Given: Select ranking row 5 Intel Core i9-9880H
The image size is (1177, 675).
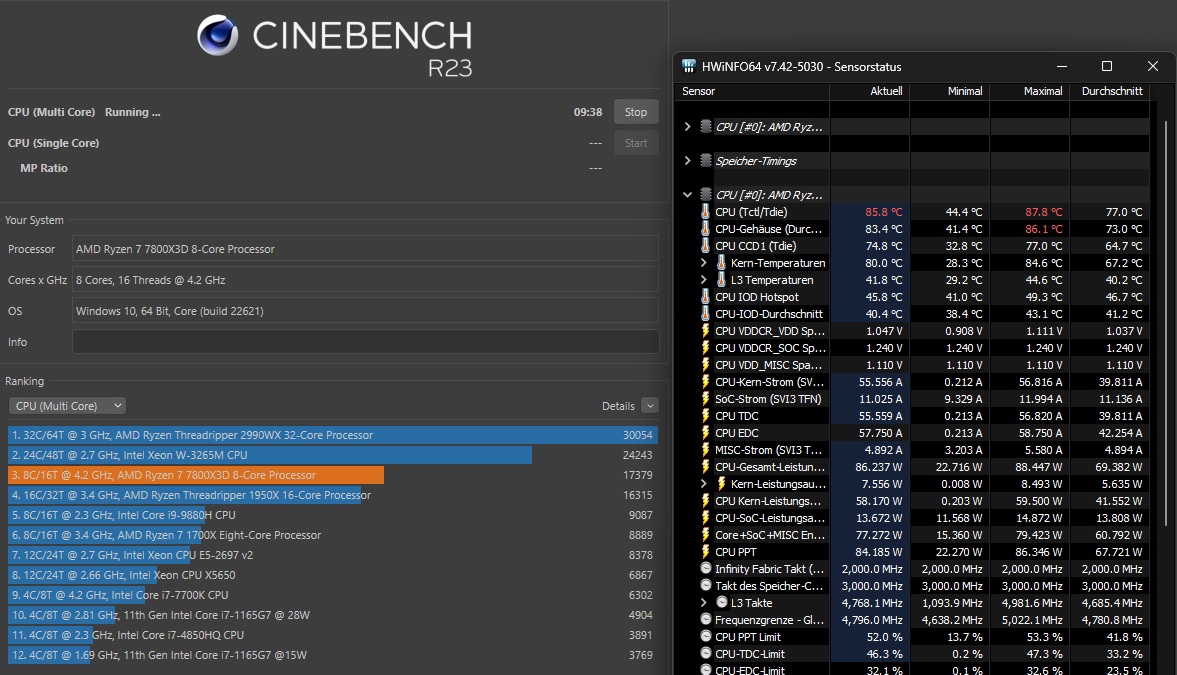Looking at the screenshot, I should (333, 515).
